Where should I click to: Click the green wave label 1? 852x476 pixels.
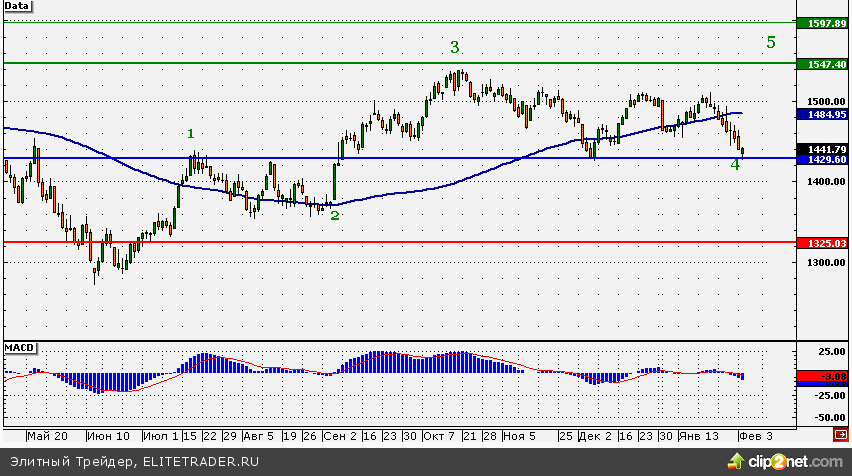(x=191, y=133)
